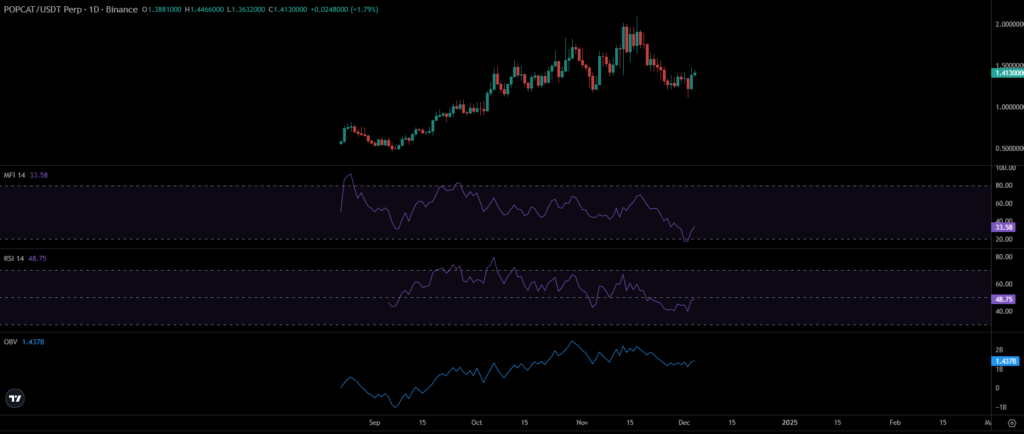Click the Feb label on time axis

(895, 422)
